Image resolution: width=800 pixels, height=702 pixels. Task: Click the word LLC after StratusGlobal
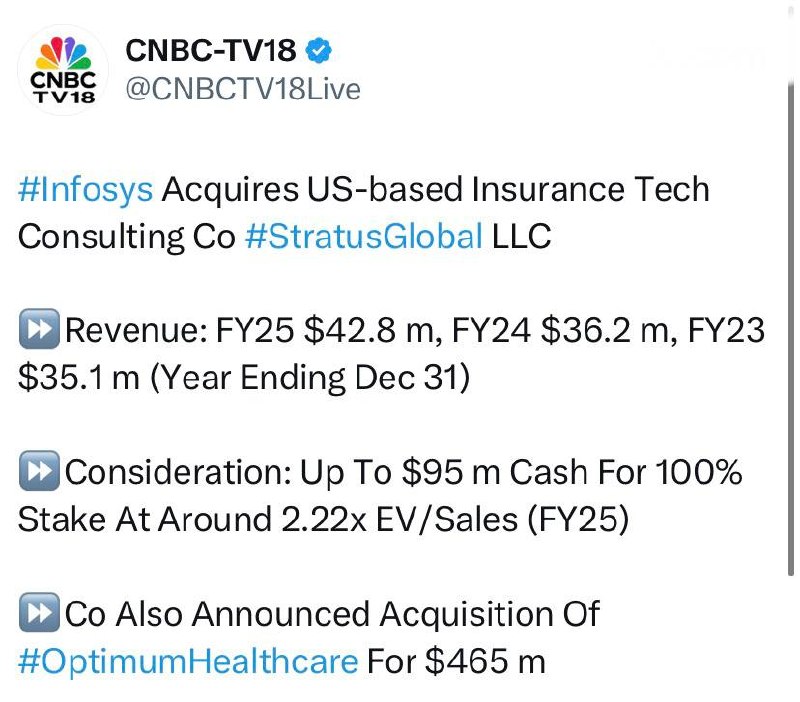(522, 237)
